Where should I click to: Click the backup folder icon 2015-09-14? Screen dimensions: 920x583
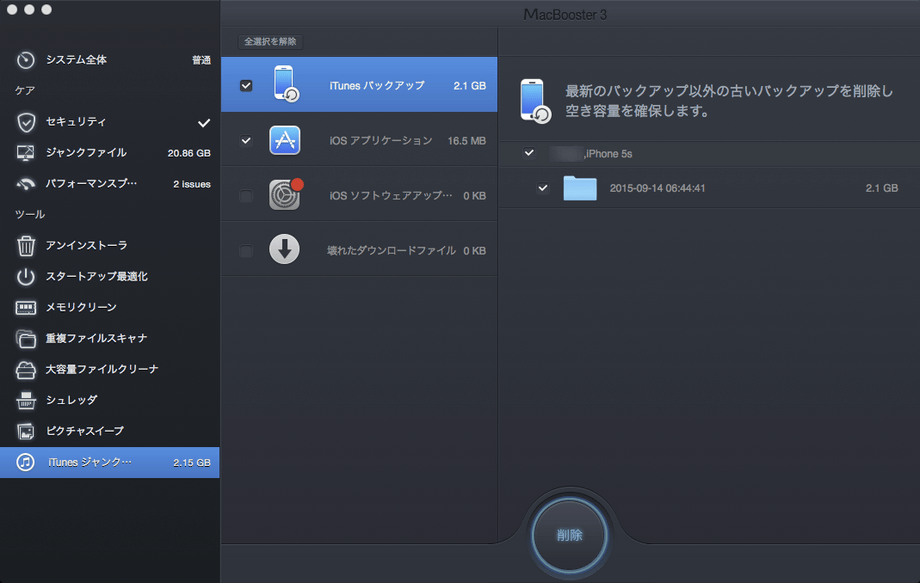[x=580, y=188]
